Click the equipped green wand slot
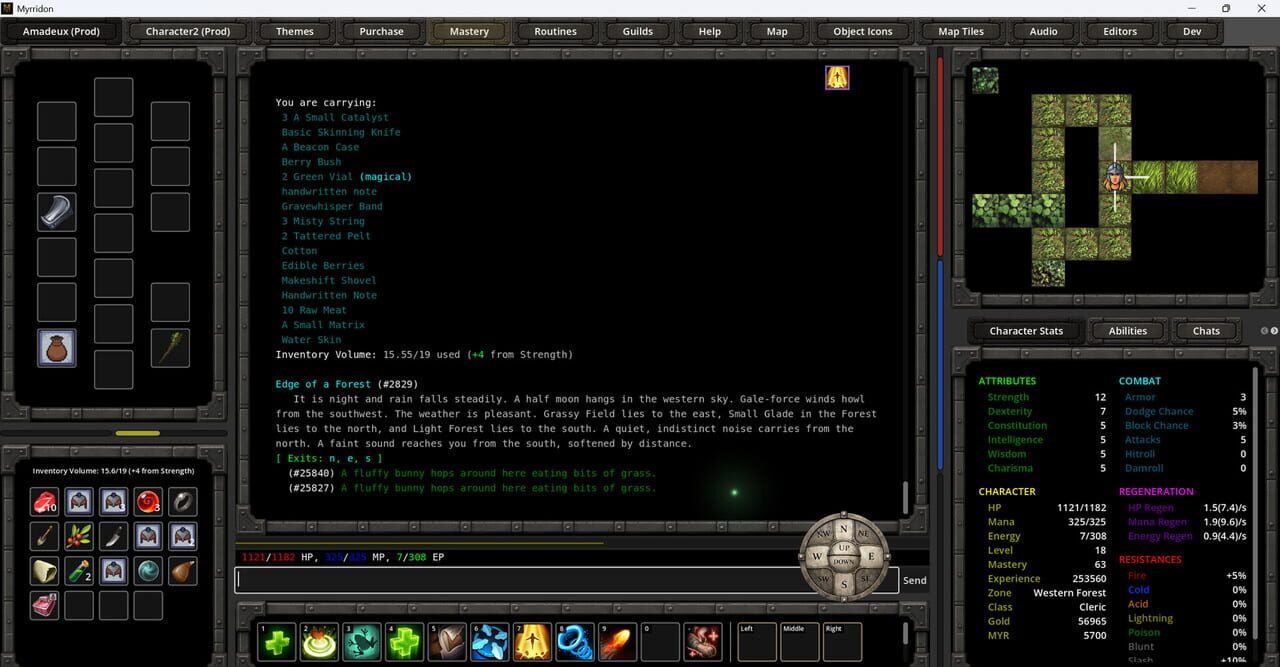Screen dimensions: 1280x667 click(170, 348)
